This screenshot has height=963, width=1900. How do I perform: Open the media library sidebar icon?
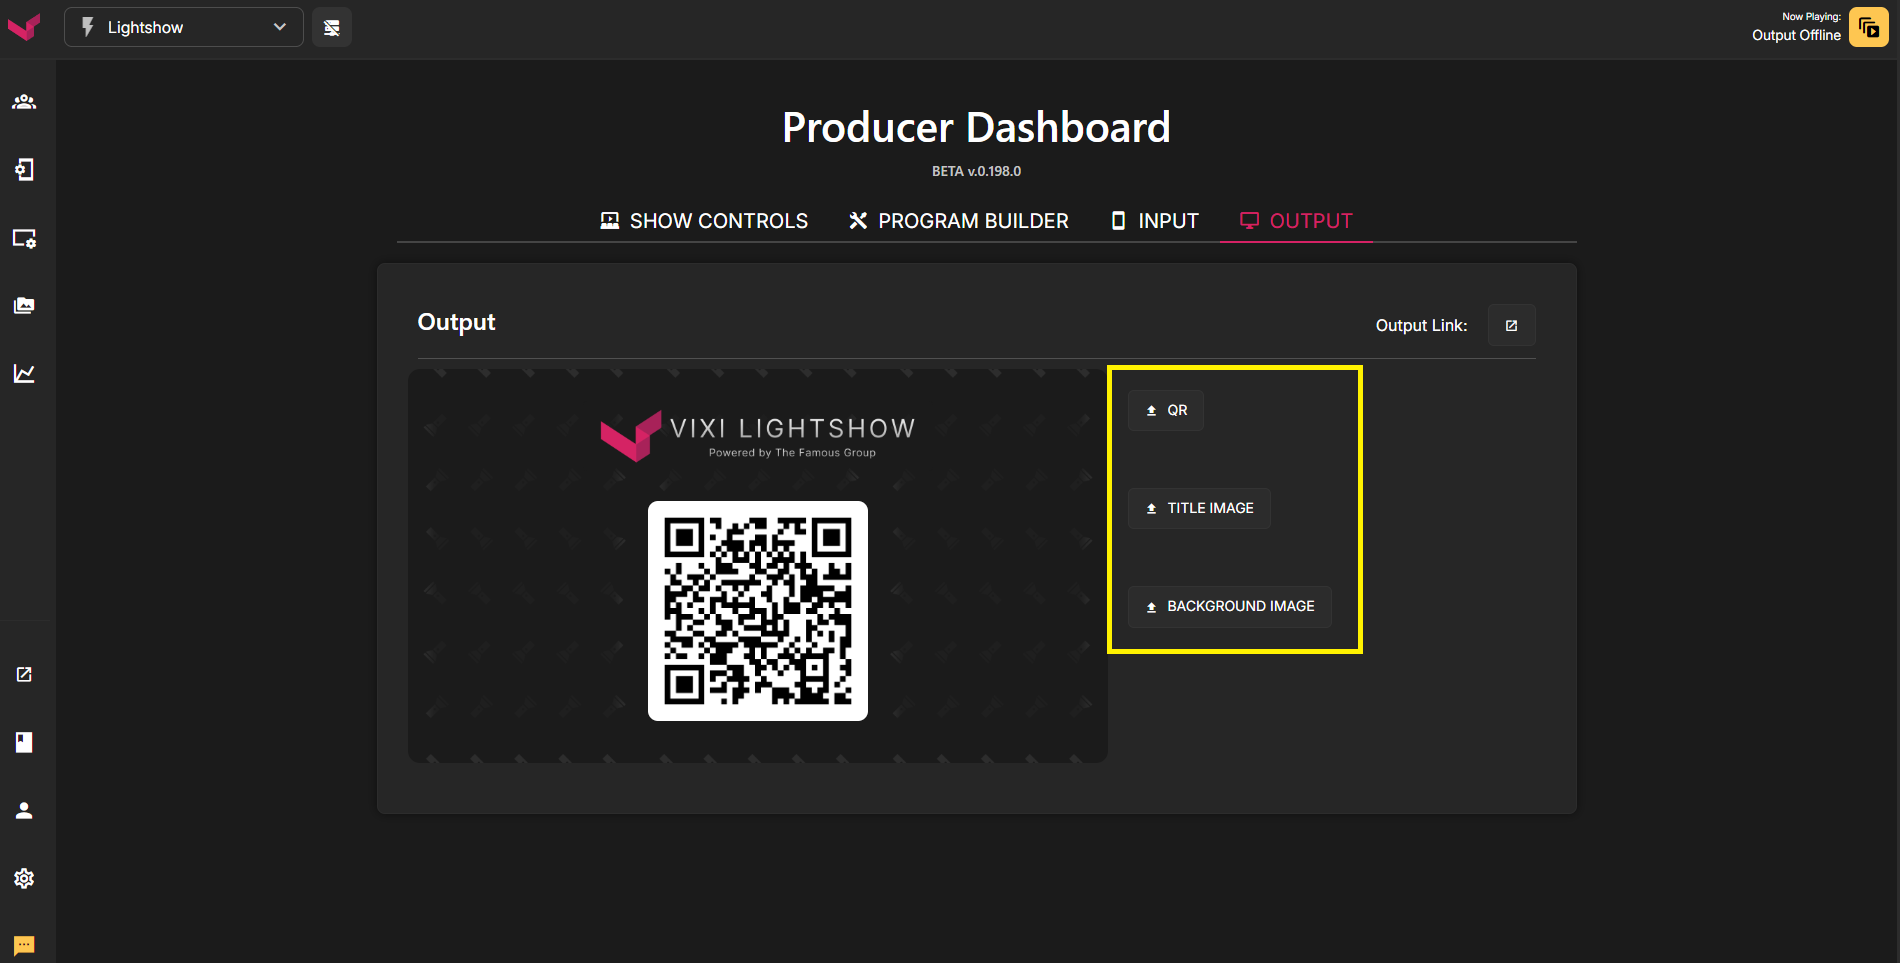click(24, 306)
